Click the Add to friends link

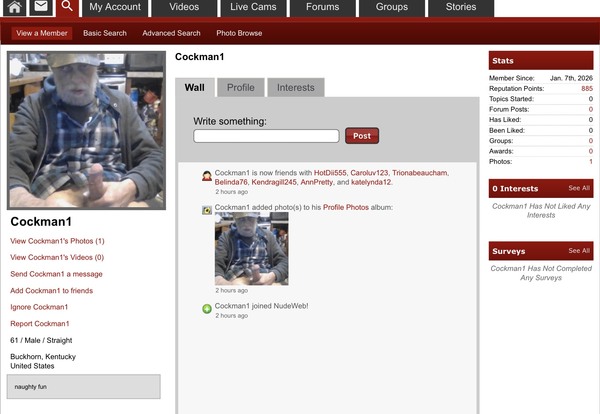coord(51,290)
